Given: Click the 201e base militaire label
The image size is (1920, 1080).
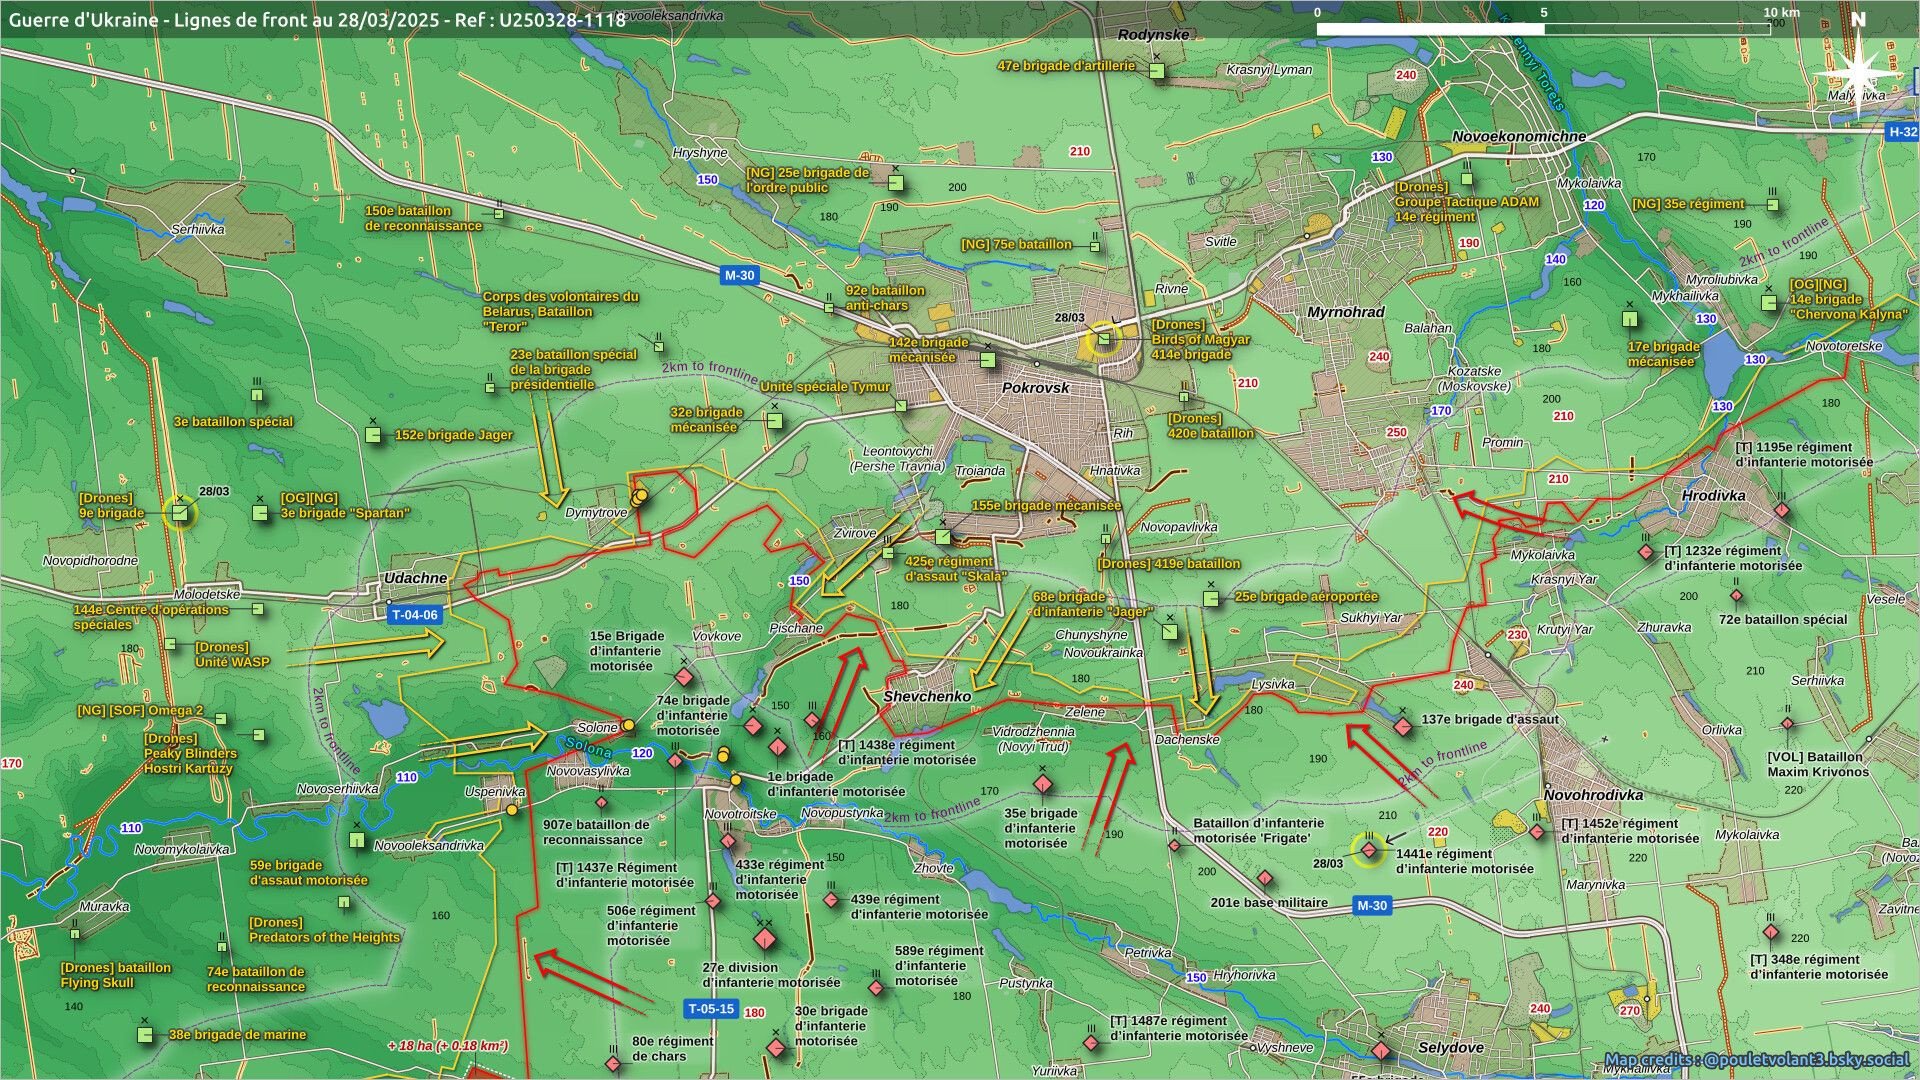Looking at the screenshot, I should (x=1269, y=902).
